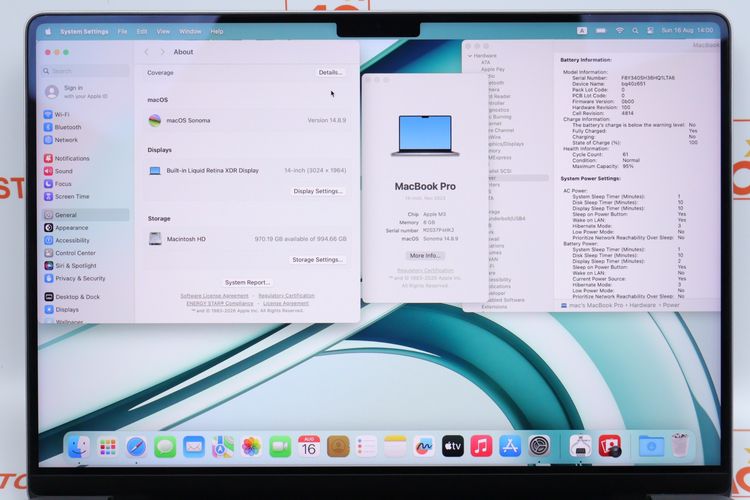750x500 pixels.
Task: Go forward using the toolbar arrow
Action: (163, 52)
